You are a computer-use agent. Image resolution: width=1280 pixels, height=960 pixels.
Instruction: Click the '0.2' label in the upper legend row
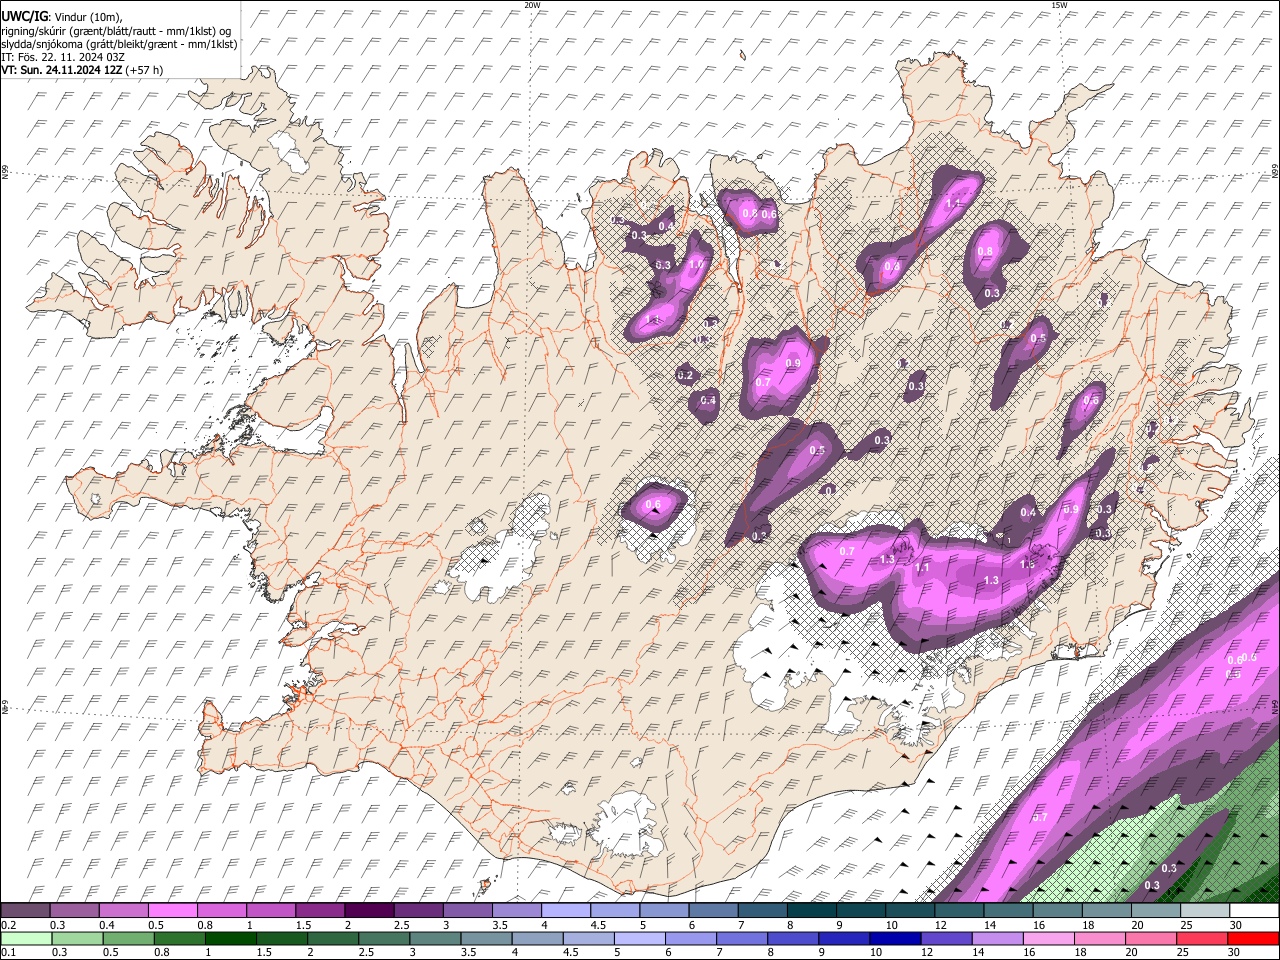click(x=8, y=925)
